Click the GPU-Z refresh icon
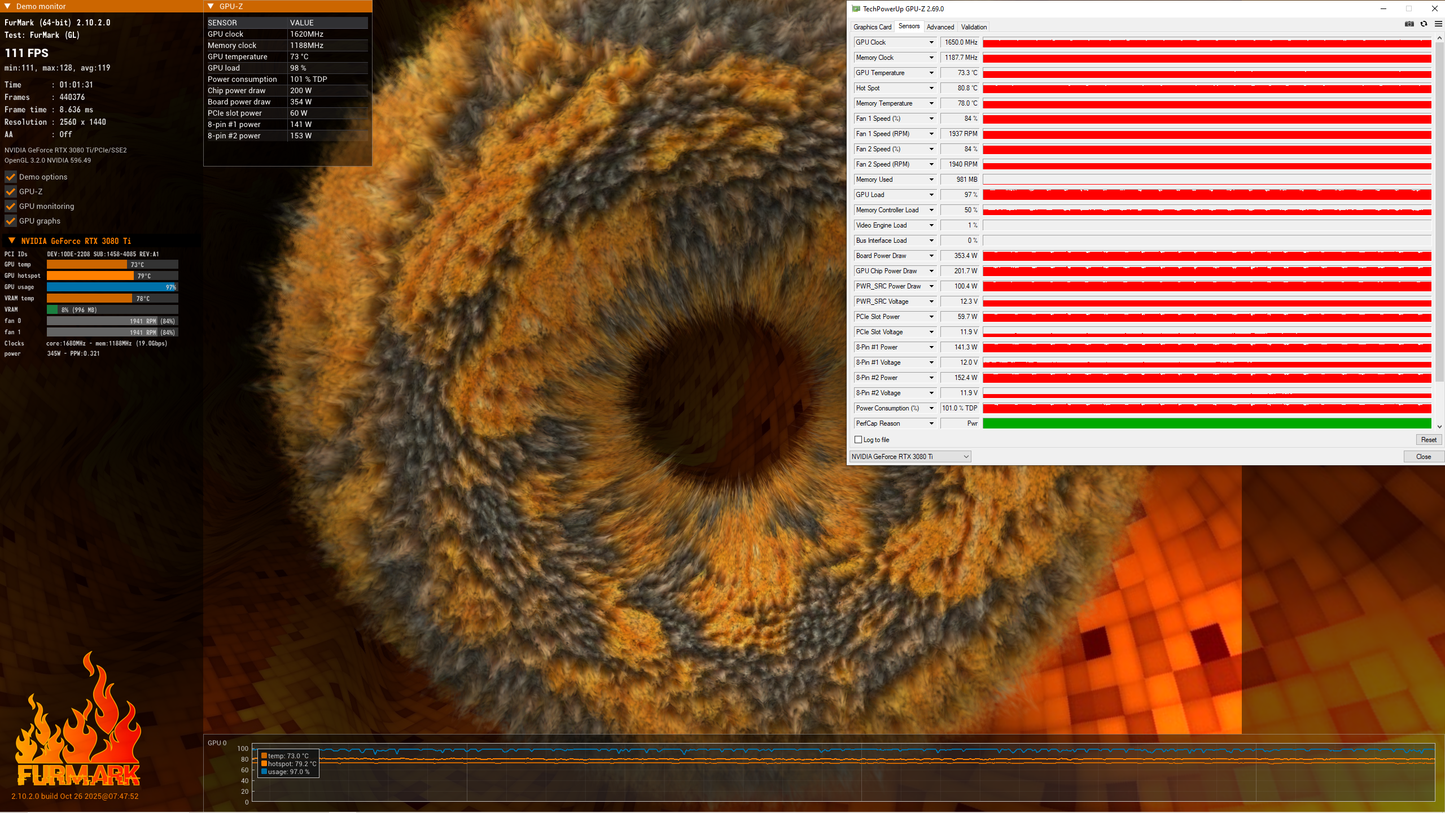1445x813 pixels. (x=1424, y=24)
